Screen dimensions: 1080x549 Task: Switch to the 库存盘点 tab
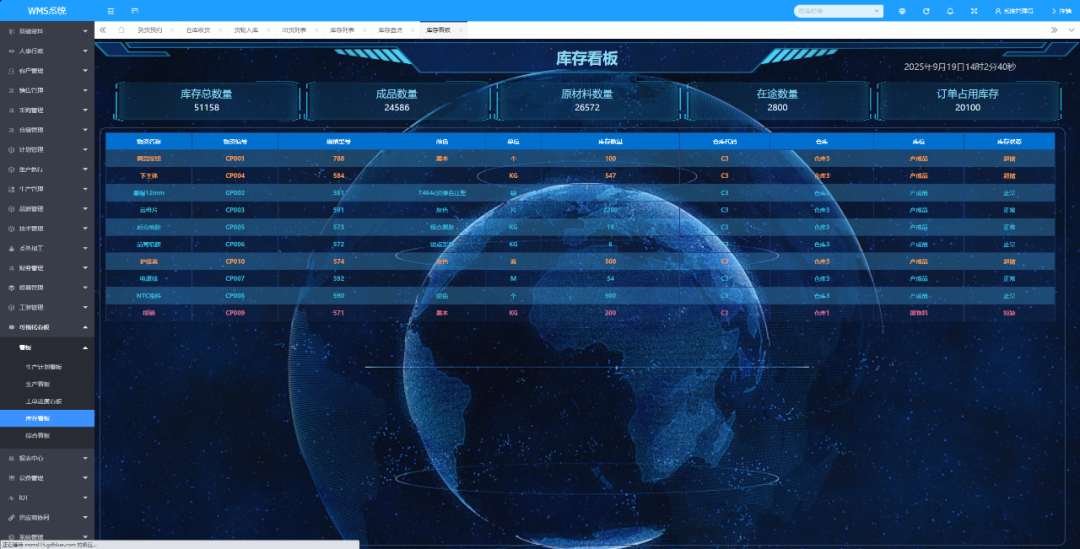[390, 30]
